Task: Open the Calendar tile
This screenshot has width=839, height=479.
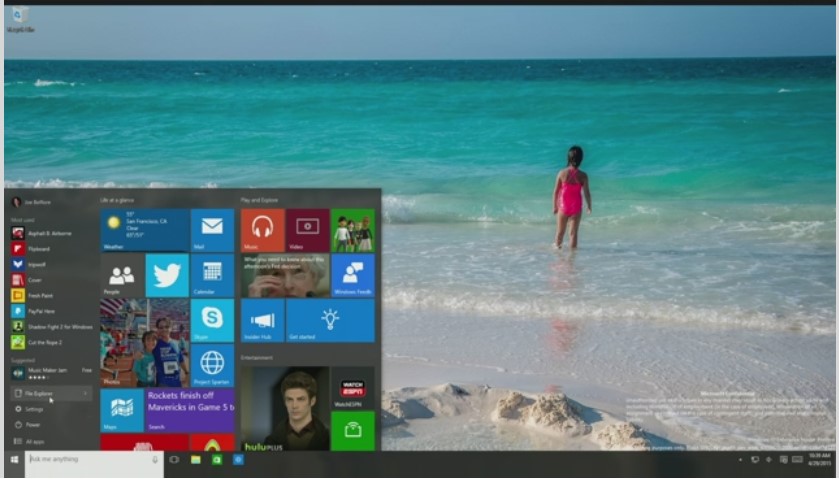Action: [212, 275]
